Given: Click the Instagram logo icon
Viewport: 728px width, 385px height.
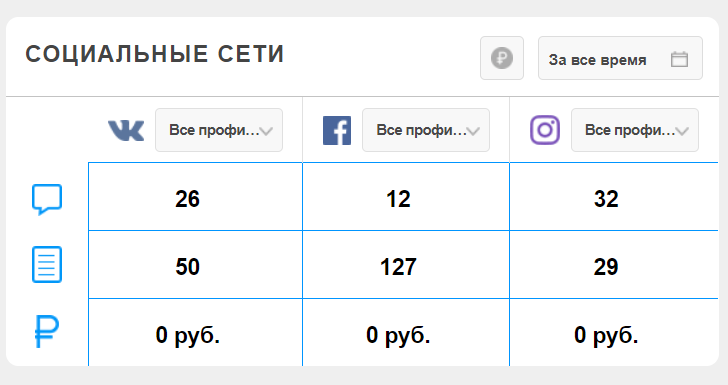Looking at the screenshot, I should [x=545, y=130].
